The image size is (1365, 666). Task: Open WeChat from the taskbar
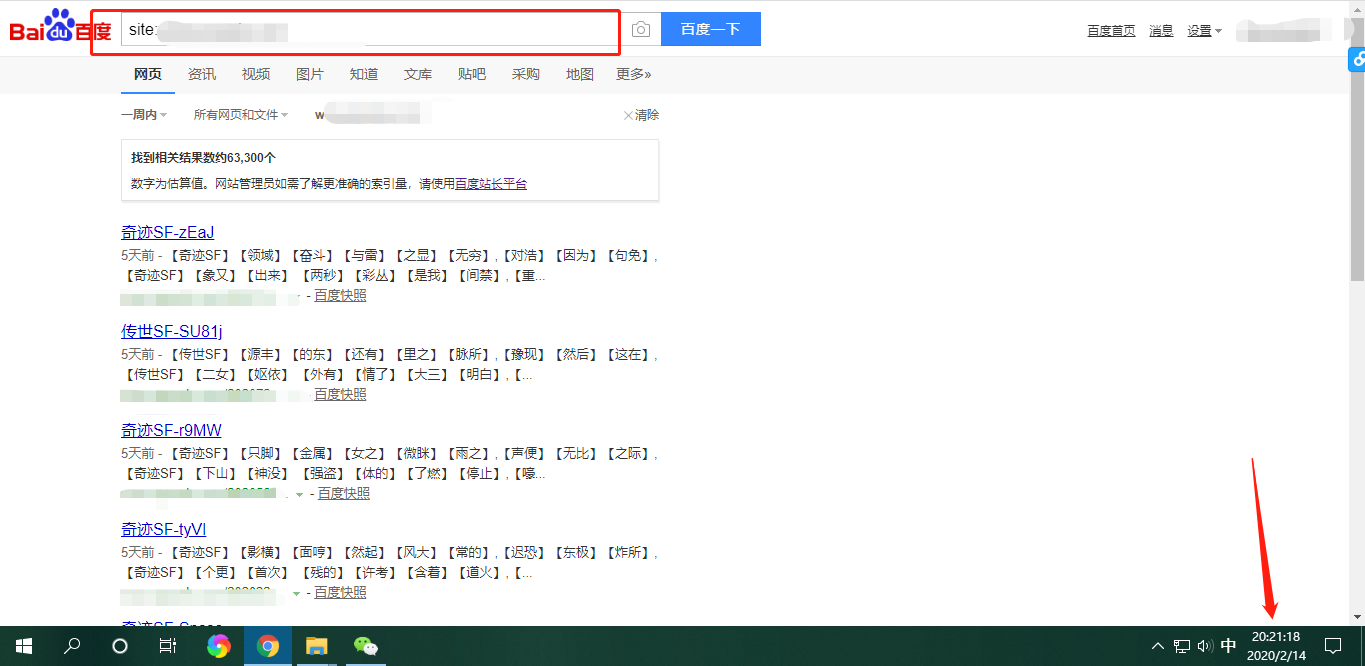(365, 646)
